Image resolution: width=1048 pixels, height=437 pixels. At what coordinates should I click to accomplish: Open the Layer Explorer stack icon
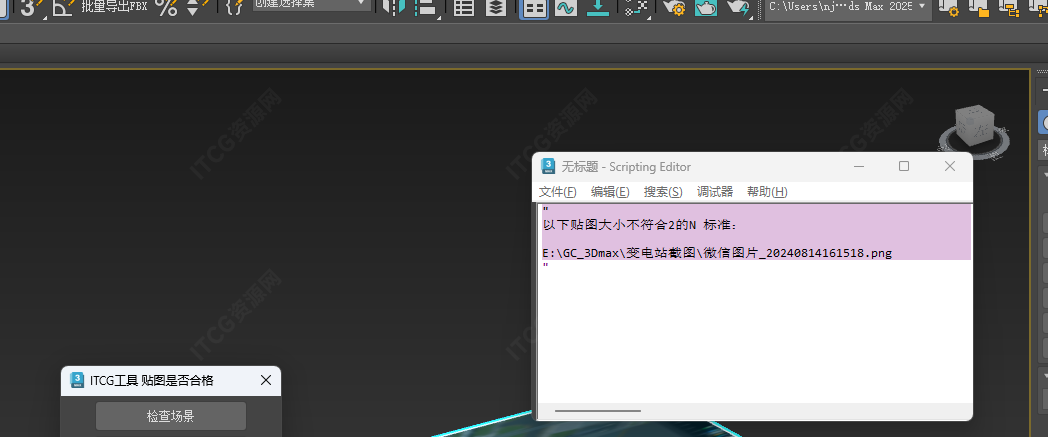(495, 8)
